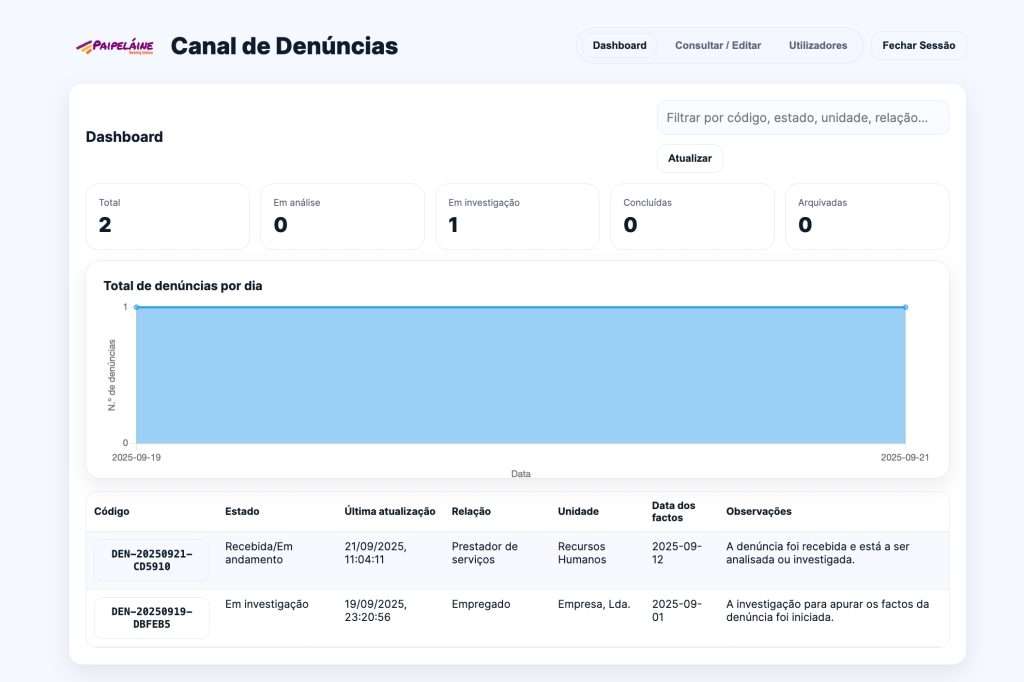The height and width of the screenshot is (682, 1024).
Task: Select the Concluídas summary card
Action: 692,216
